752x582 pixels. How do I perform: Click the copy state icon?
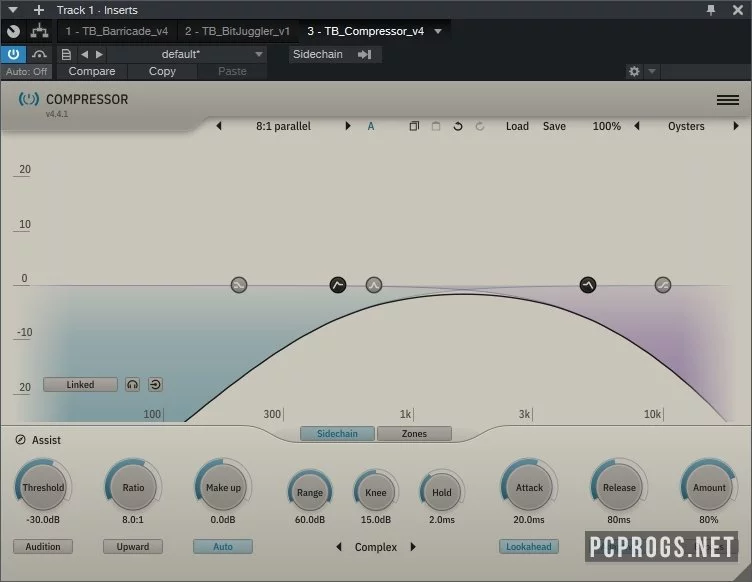(x=414, y=126)
